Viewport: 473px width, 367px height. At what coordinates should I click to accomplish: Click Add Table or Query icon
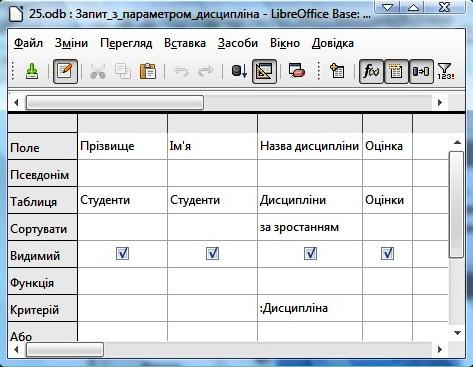point(337,71)
